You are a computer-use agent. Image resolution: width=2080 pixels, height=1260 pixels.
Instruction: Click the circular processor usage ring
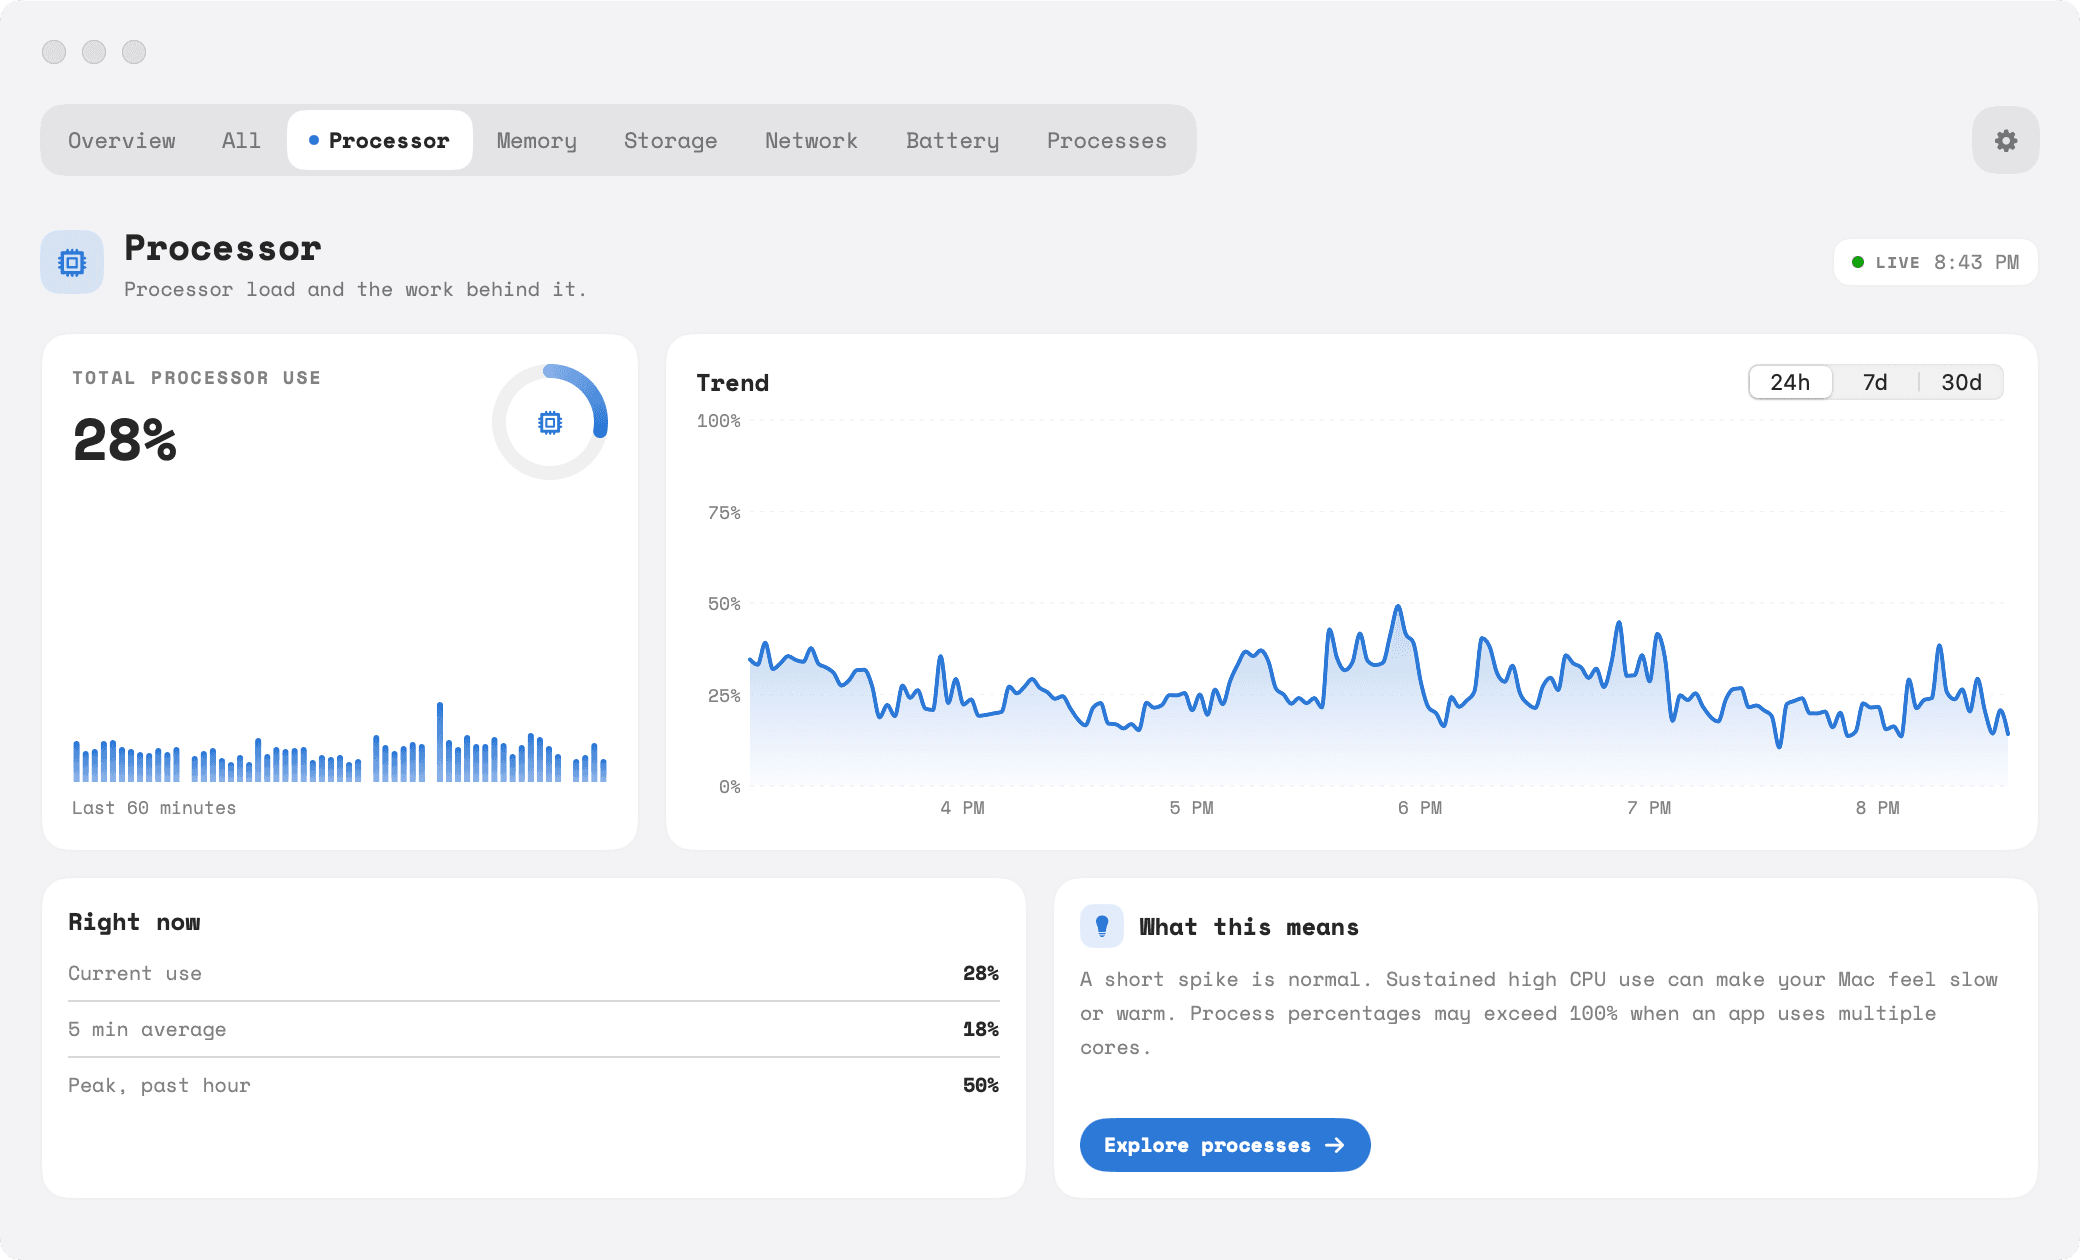(x=550, y=422)
